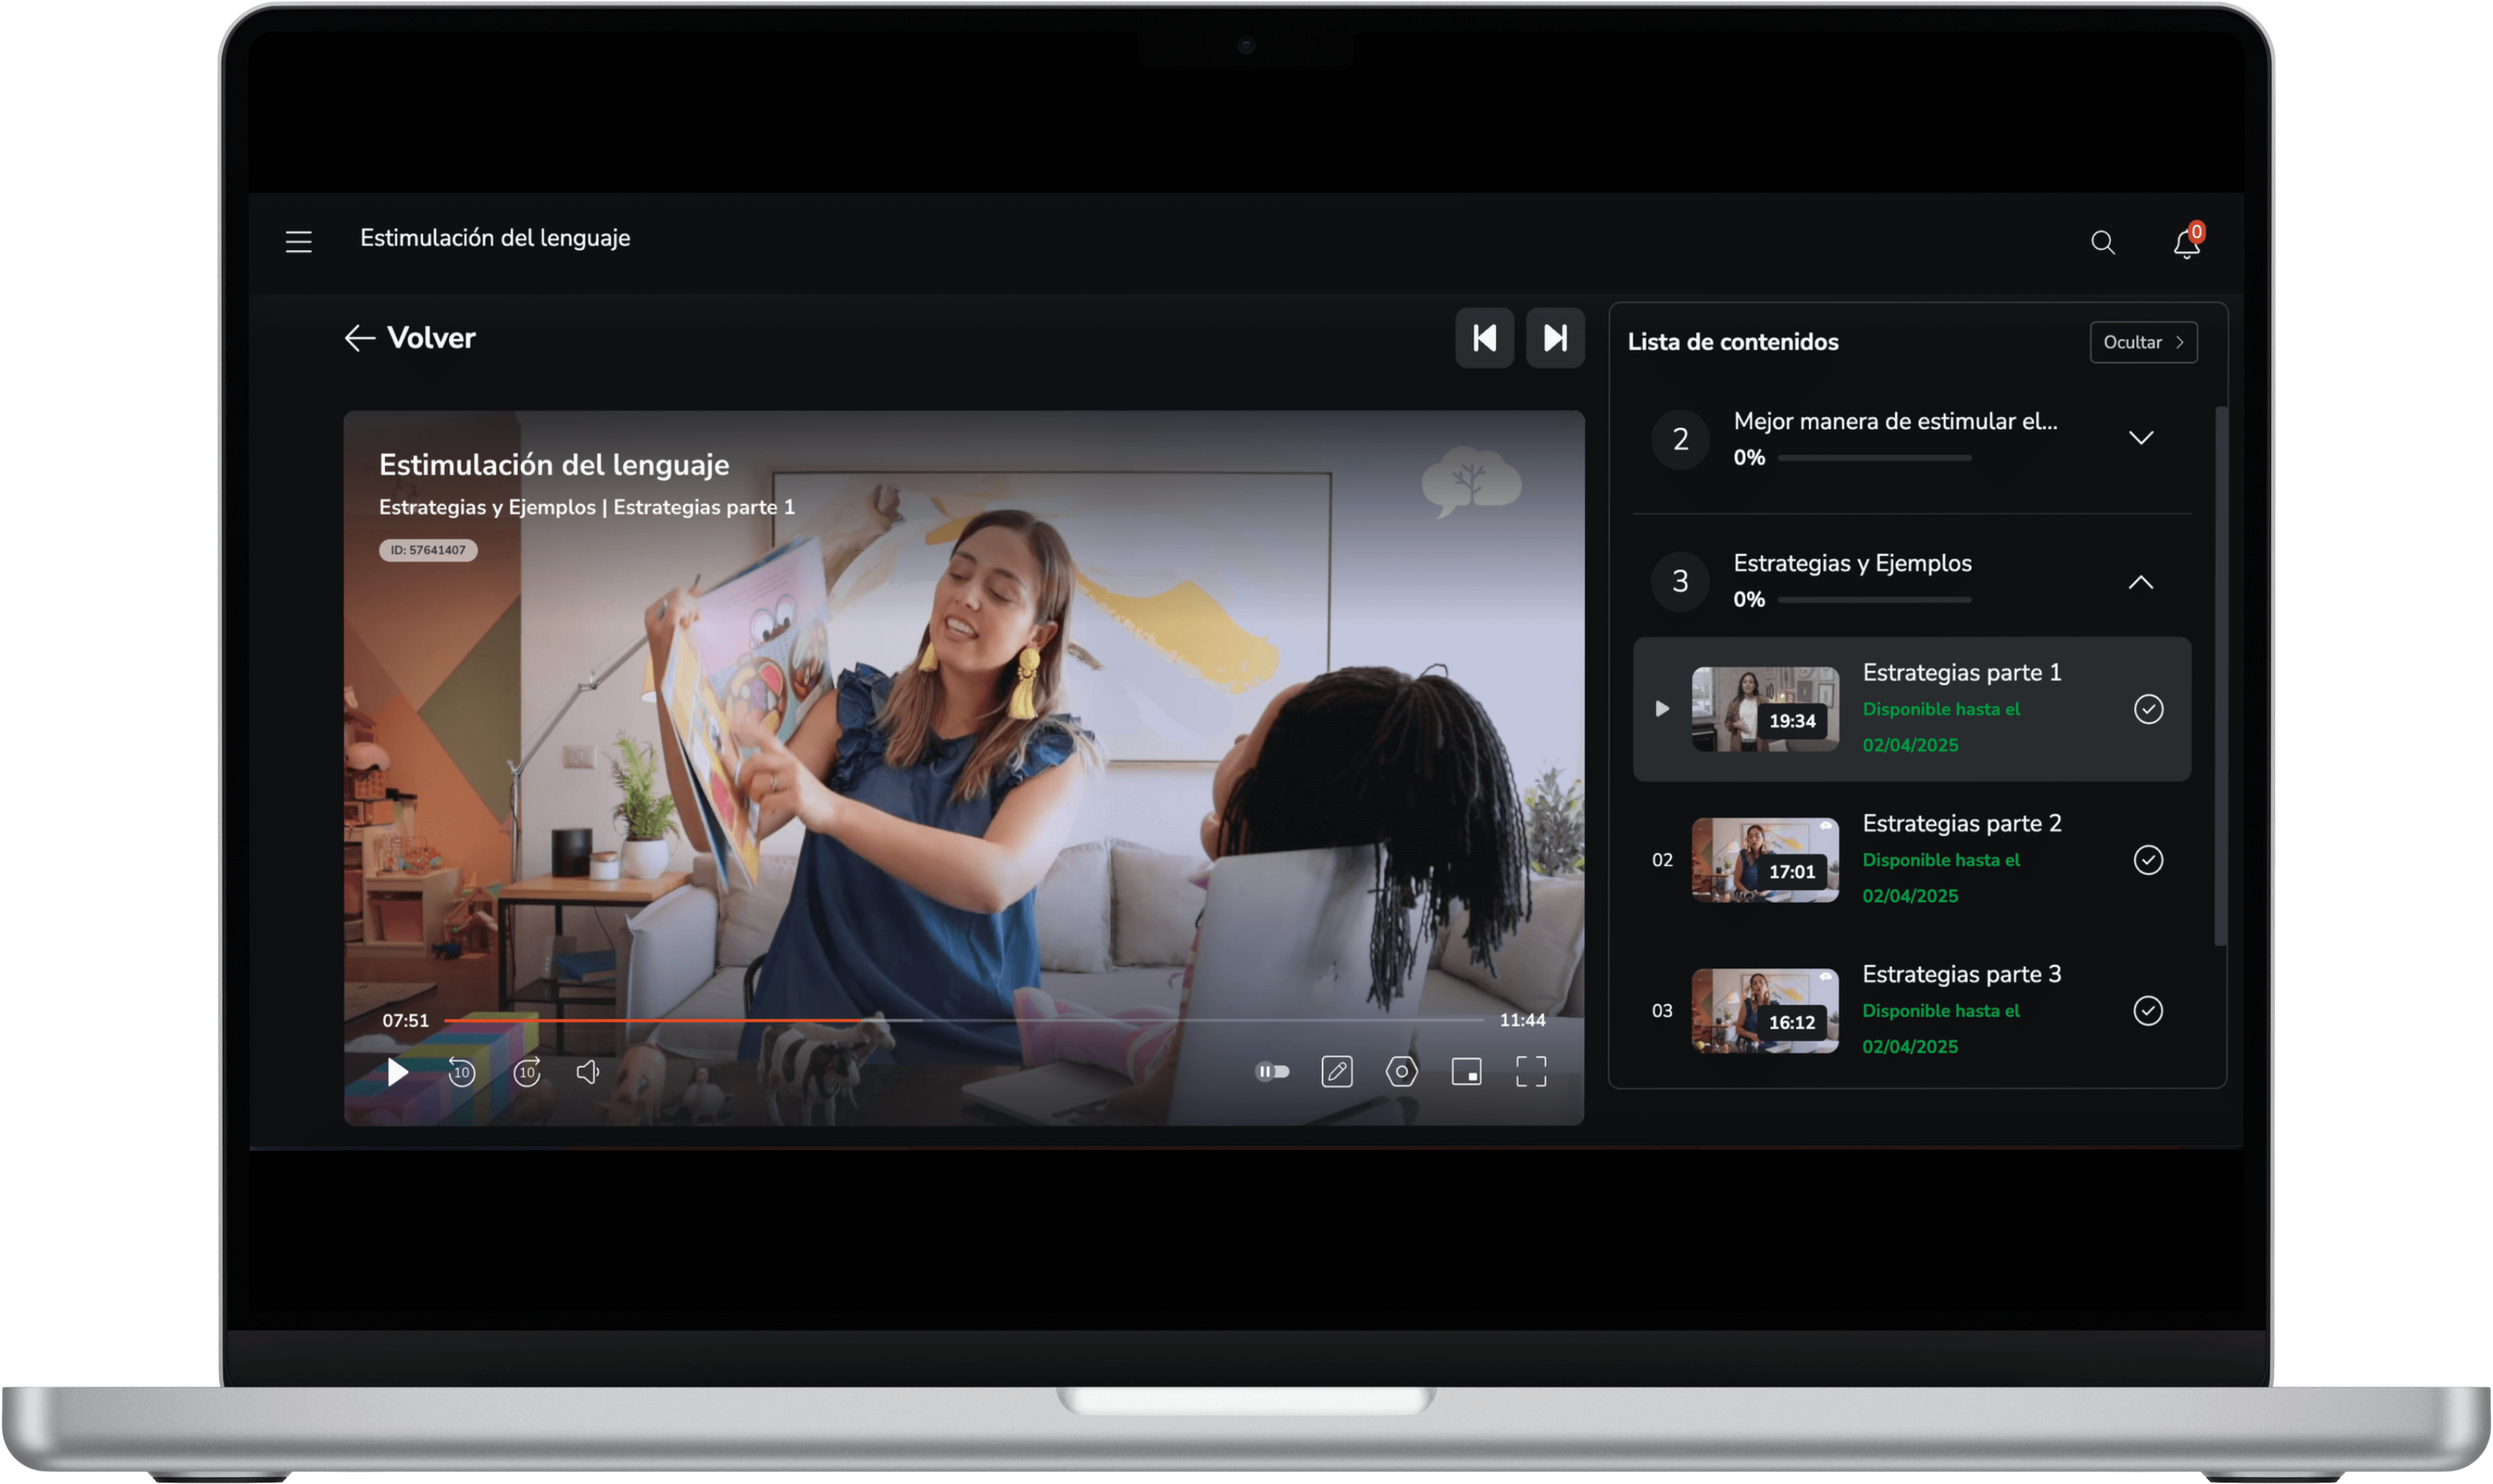This screenshot has height=1484, width=2493.
Task: Rewind 10 seconds
Action: pyautogui.click(x=461, y=1072)
